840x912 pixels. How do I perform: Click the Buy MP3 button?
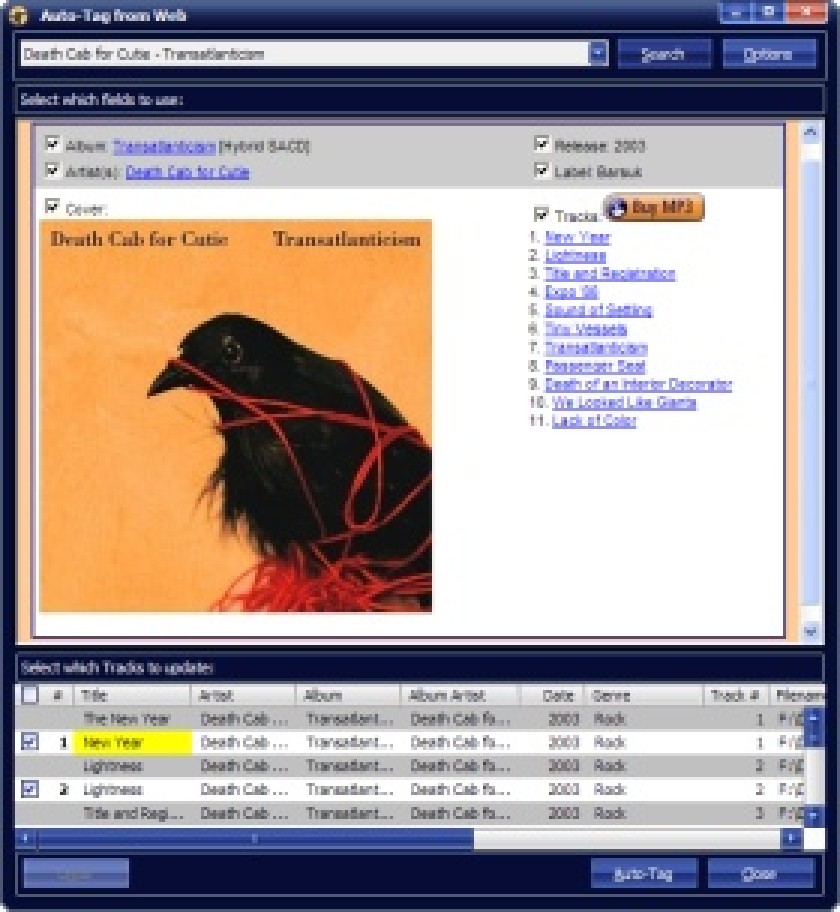[653, 208]
